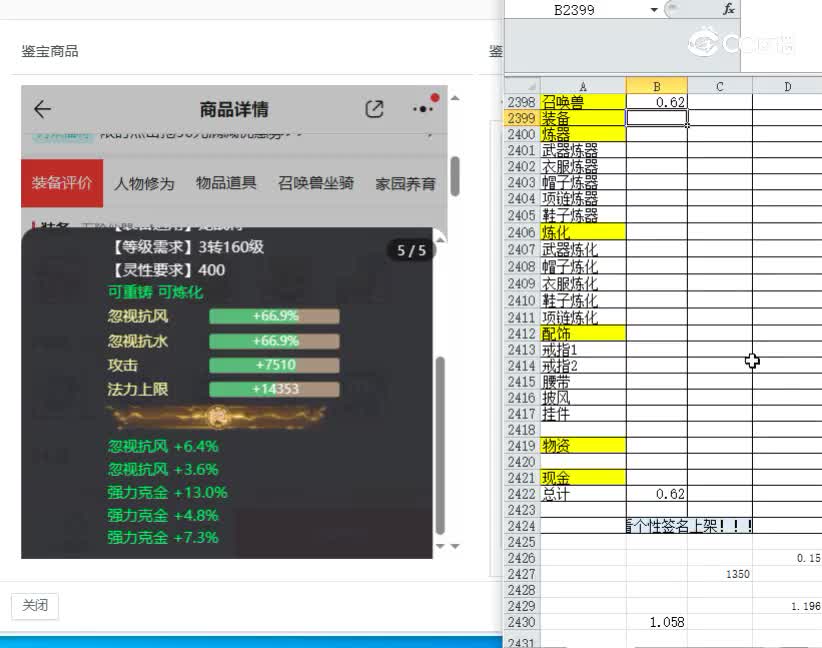This screenshot has height=648, width=822.
Task: Click the 忽视抗风 +66.9% progress bar
Action: tap(274, 316)
